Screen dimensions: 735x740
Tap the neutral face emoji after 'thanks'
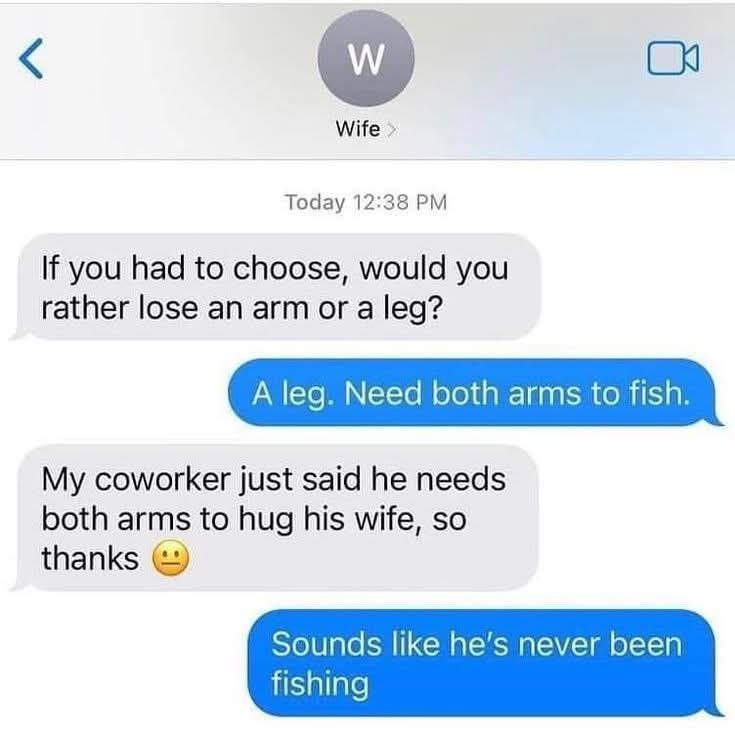170,558
